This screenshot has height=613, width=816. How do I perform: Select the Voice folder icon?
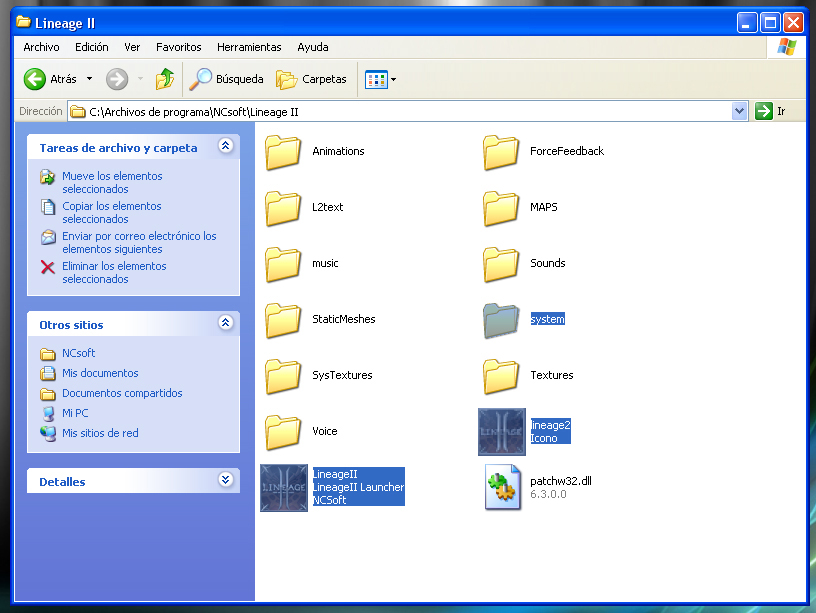pyautogui.click(x=283, y=432)
